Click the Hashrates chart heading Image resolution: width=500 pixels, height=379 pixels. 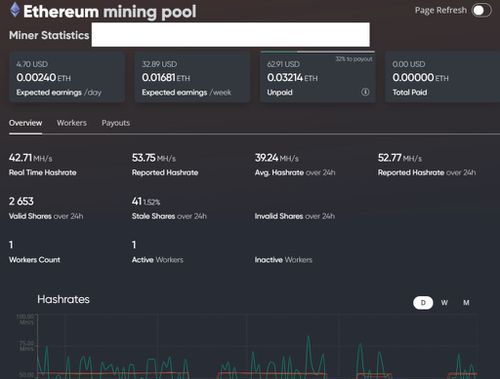[63, 299]
